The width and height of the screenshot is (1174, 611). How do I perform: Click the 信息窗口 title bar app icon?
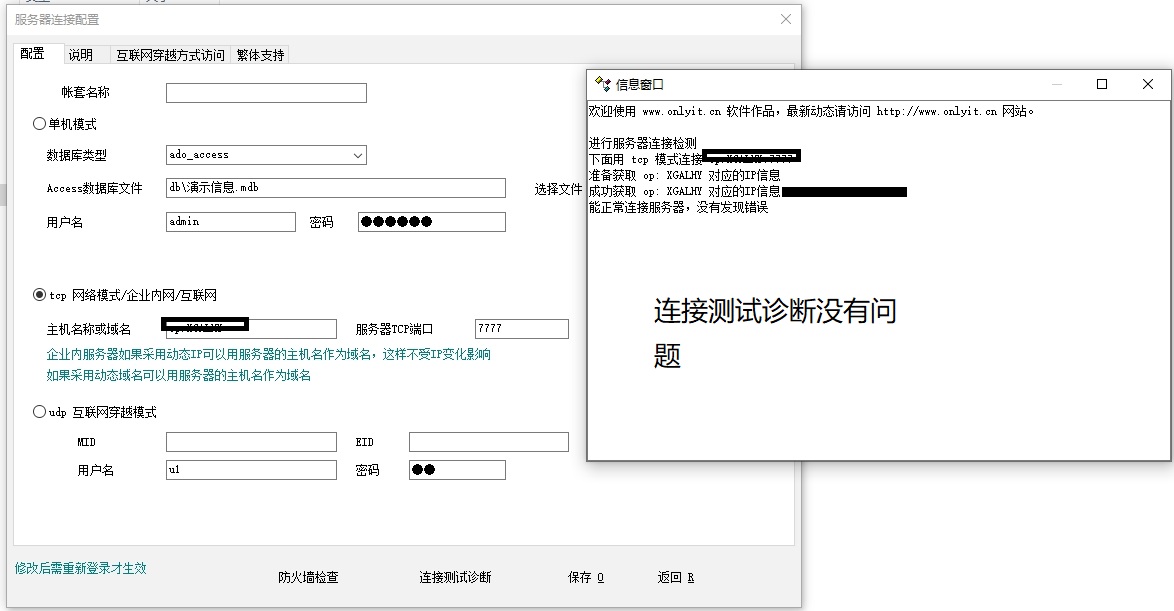[x=602, y=85]
